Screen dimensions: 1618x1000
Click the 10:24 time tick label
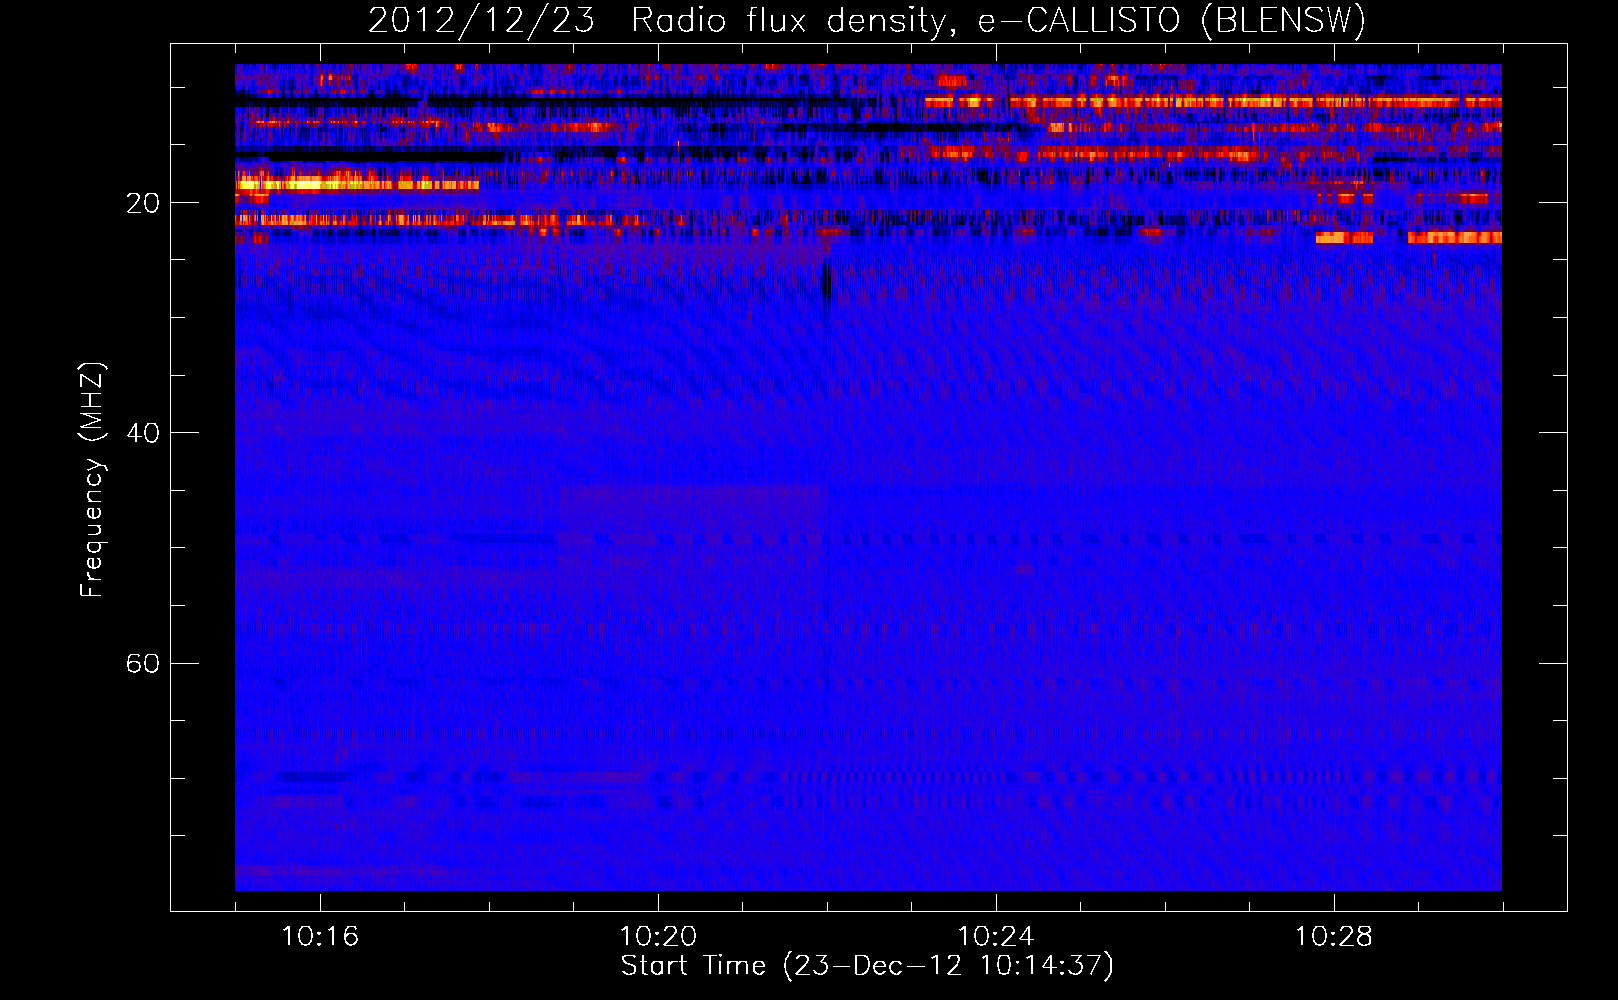(x=996, y=937)
